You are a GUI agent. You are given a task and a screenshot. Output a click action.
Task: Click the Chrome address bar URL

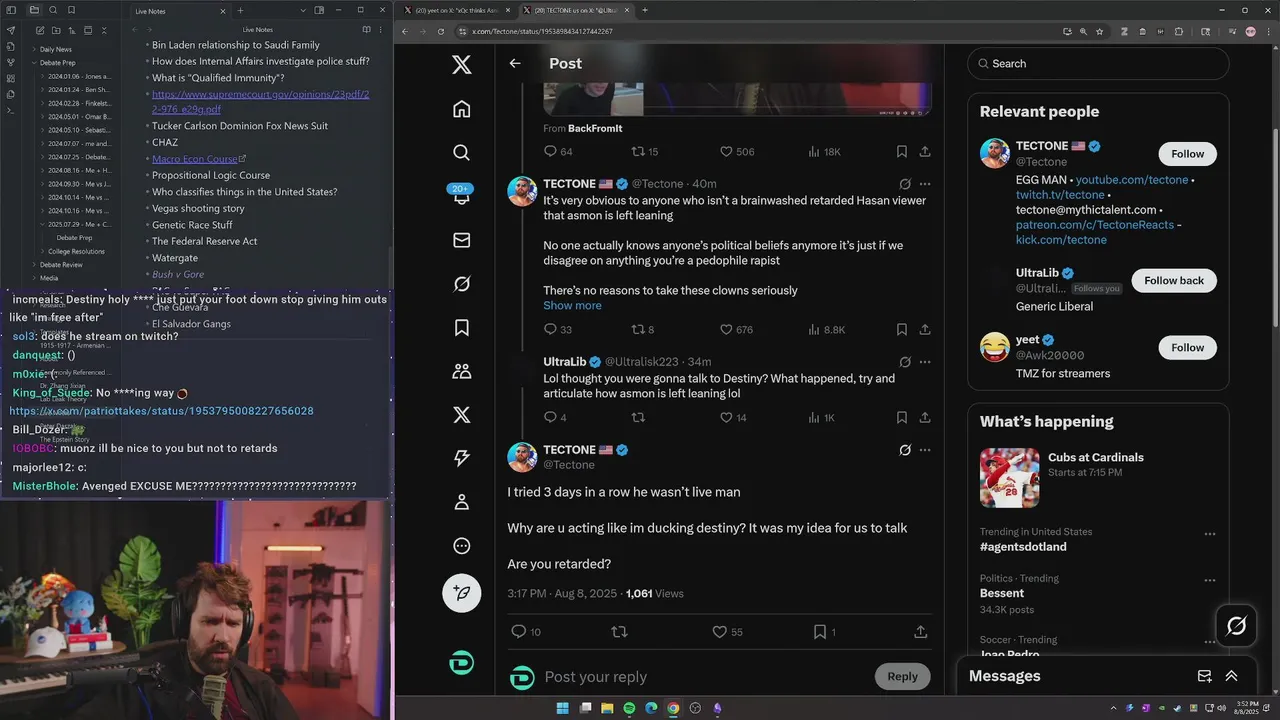point(542,31)
